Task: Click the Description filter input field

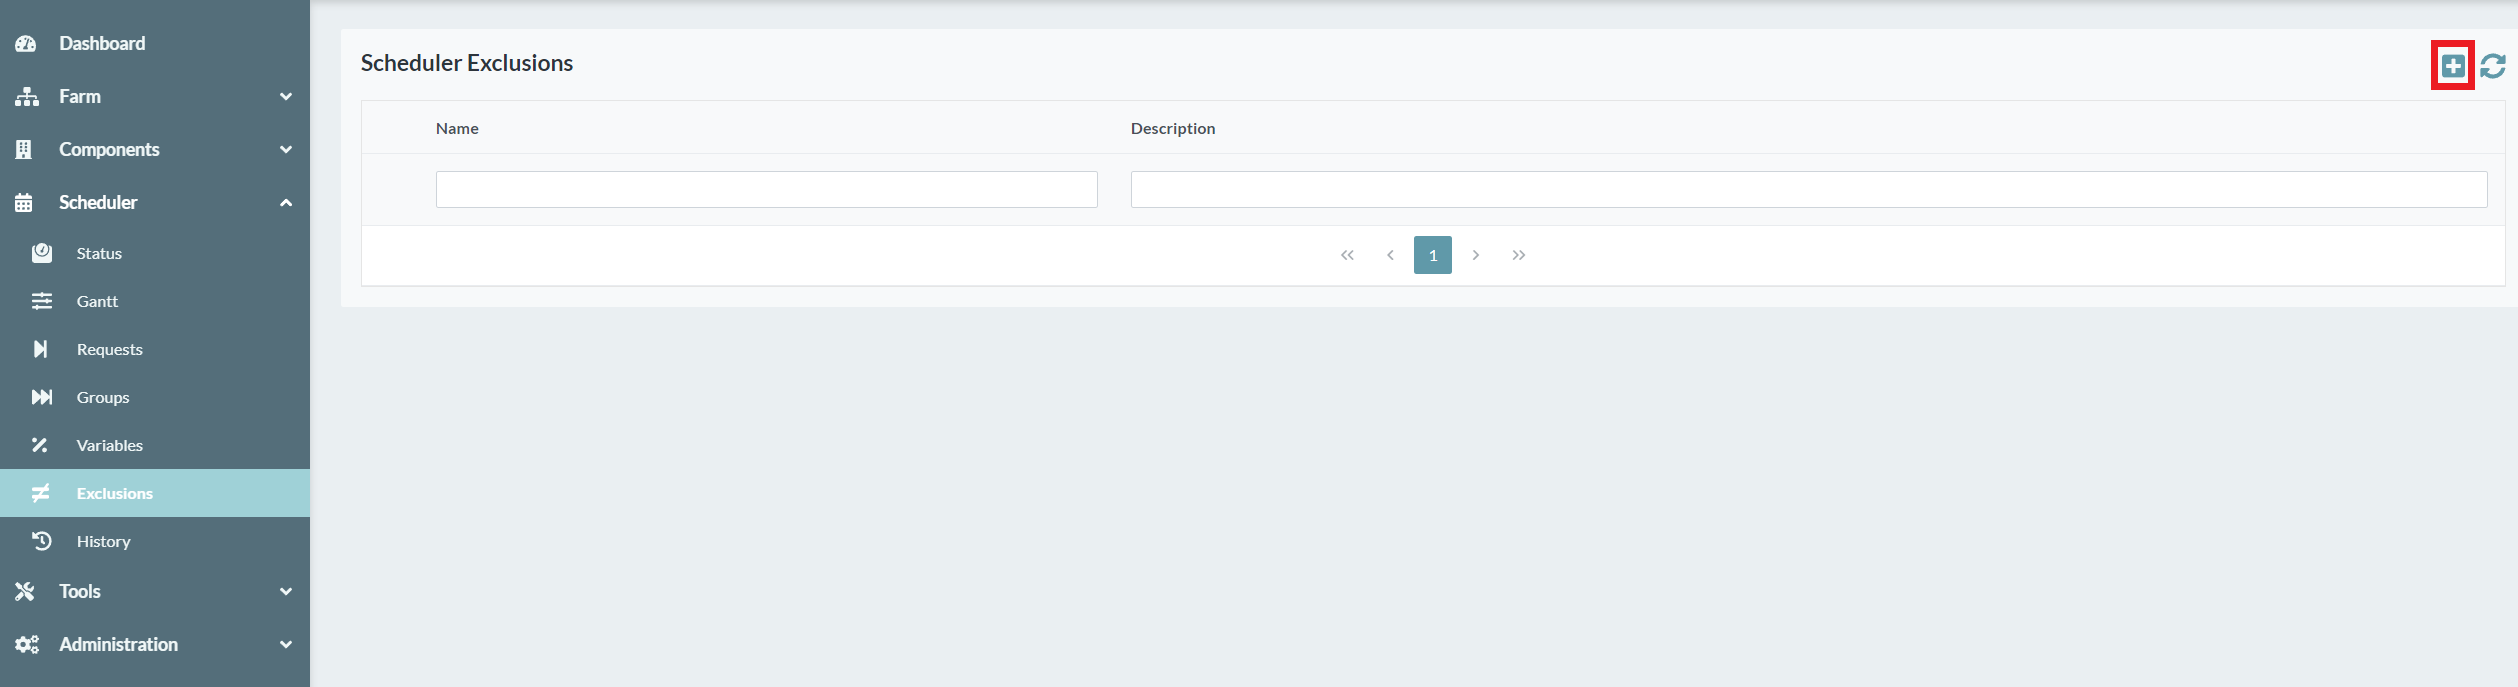Action: [1808, 190]
